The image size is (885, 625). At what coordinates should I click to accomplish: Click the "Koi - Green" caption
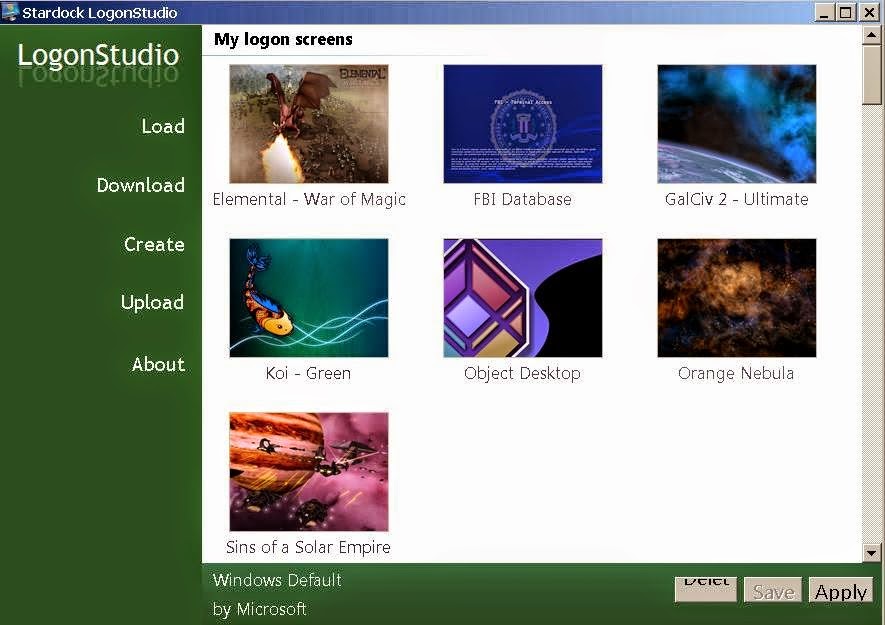point(308,373)
